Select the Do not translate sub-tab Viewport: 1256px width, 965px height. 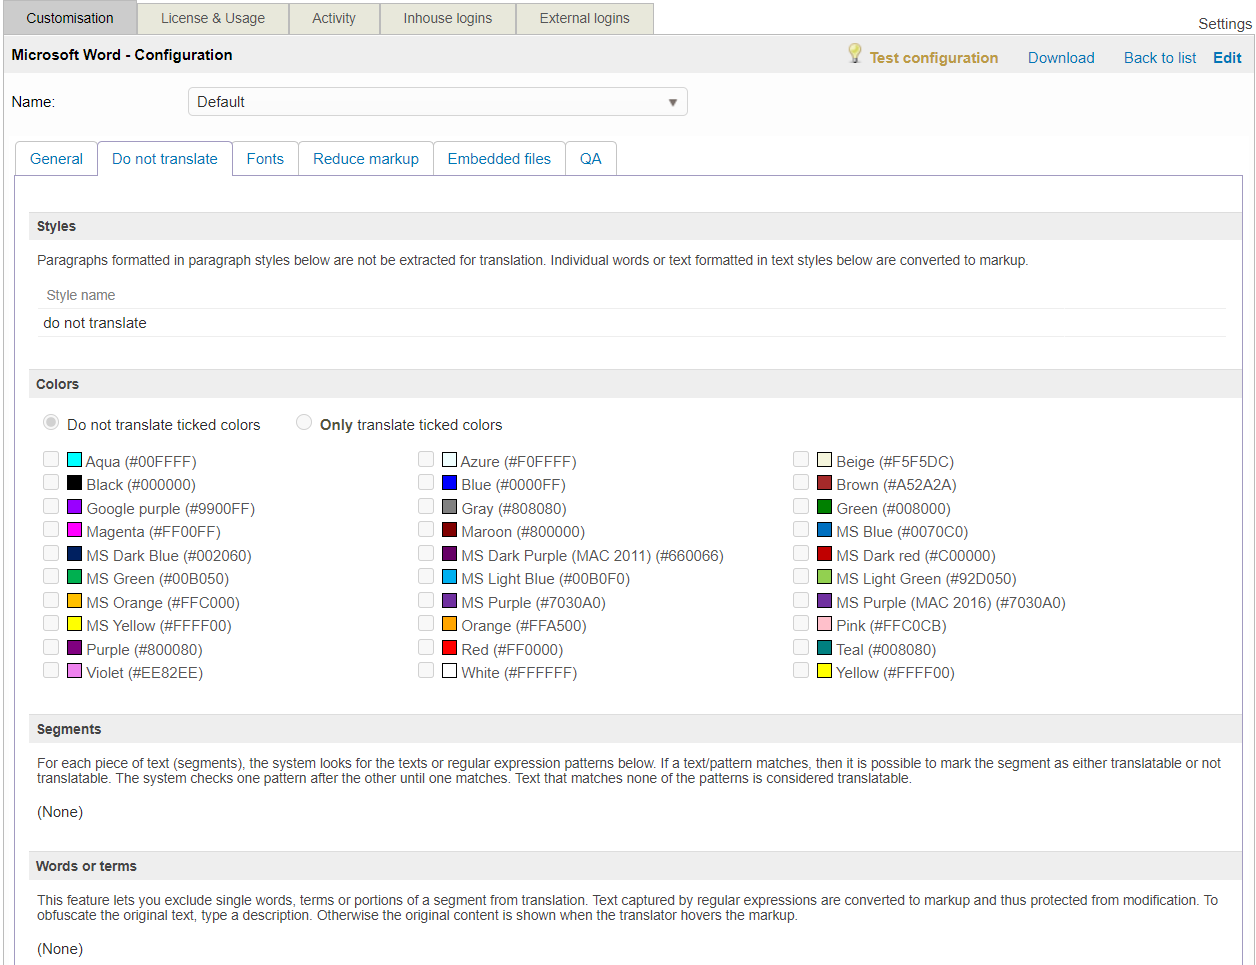coord(165,159)
